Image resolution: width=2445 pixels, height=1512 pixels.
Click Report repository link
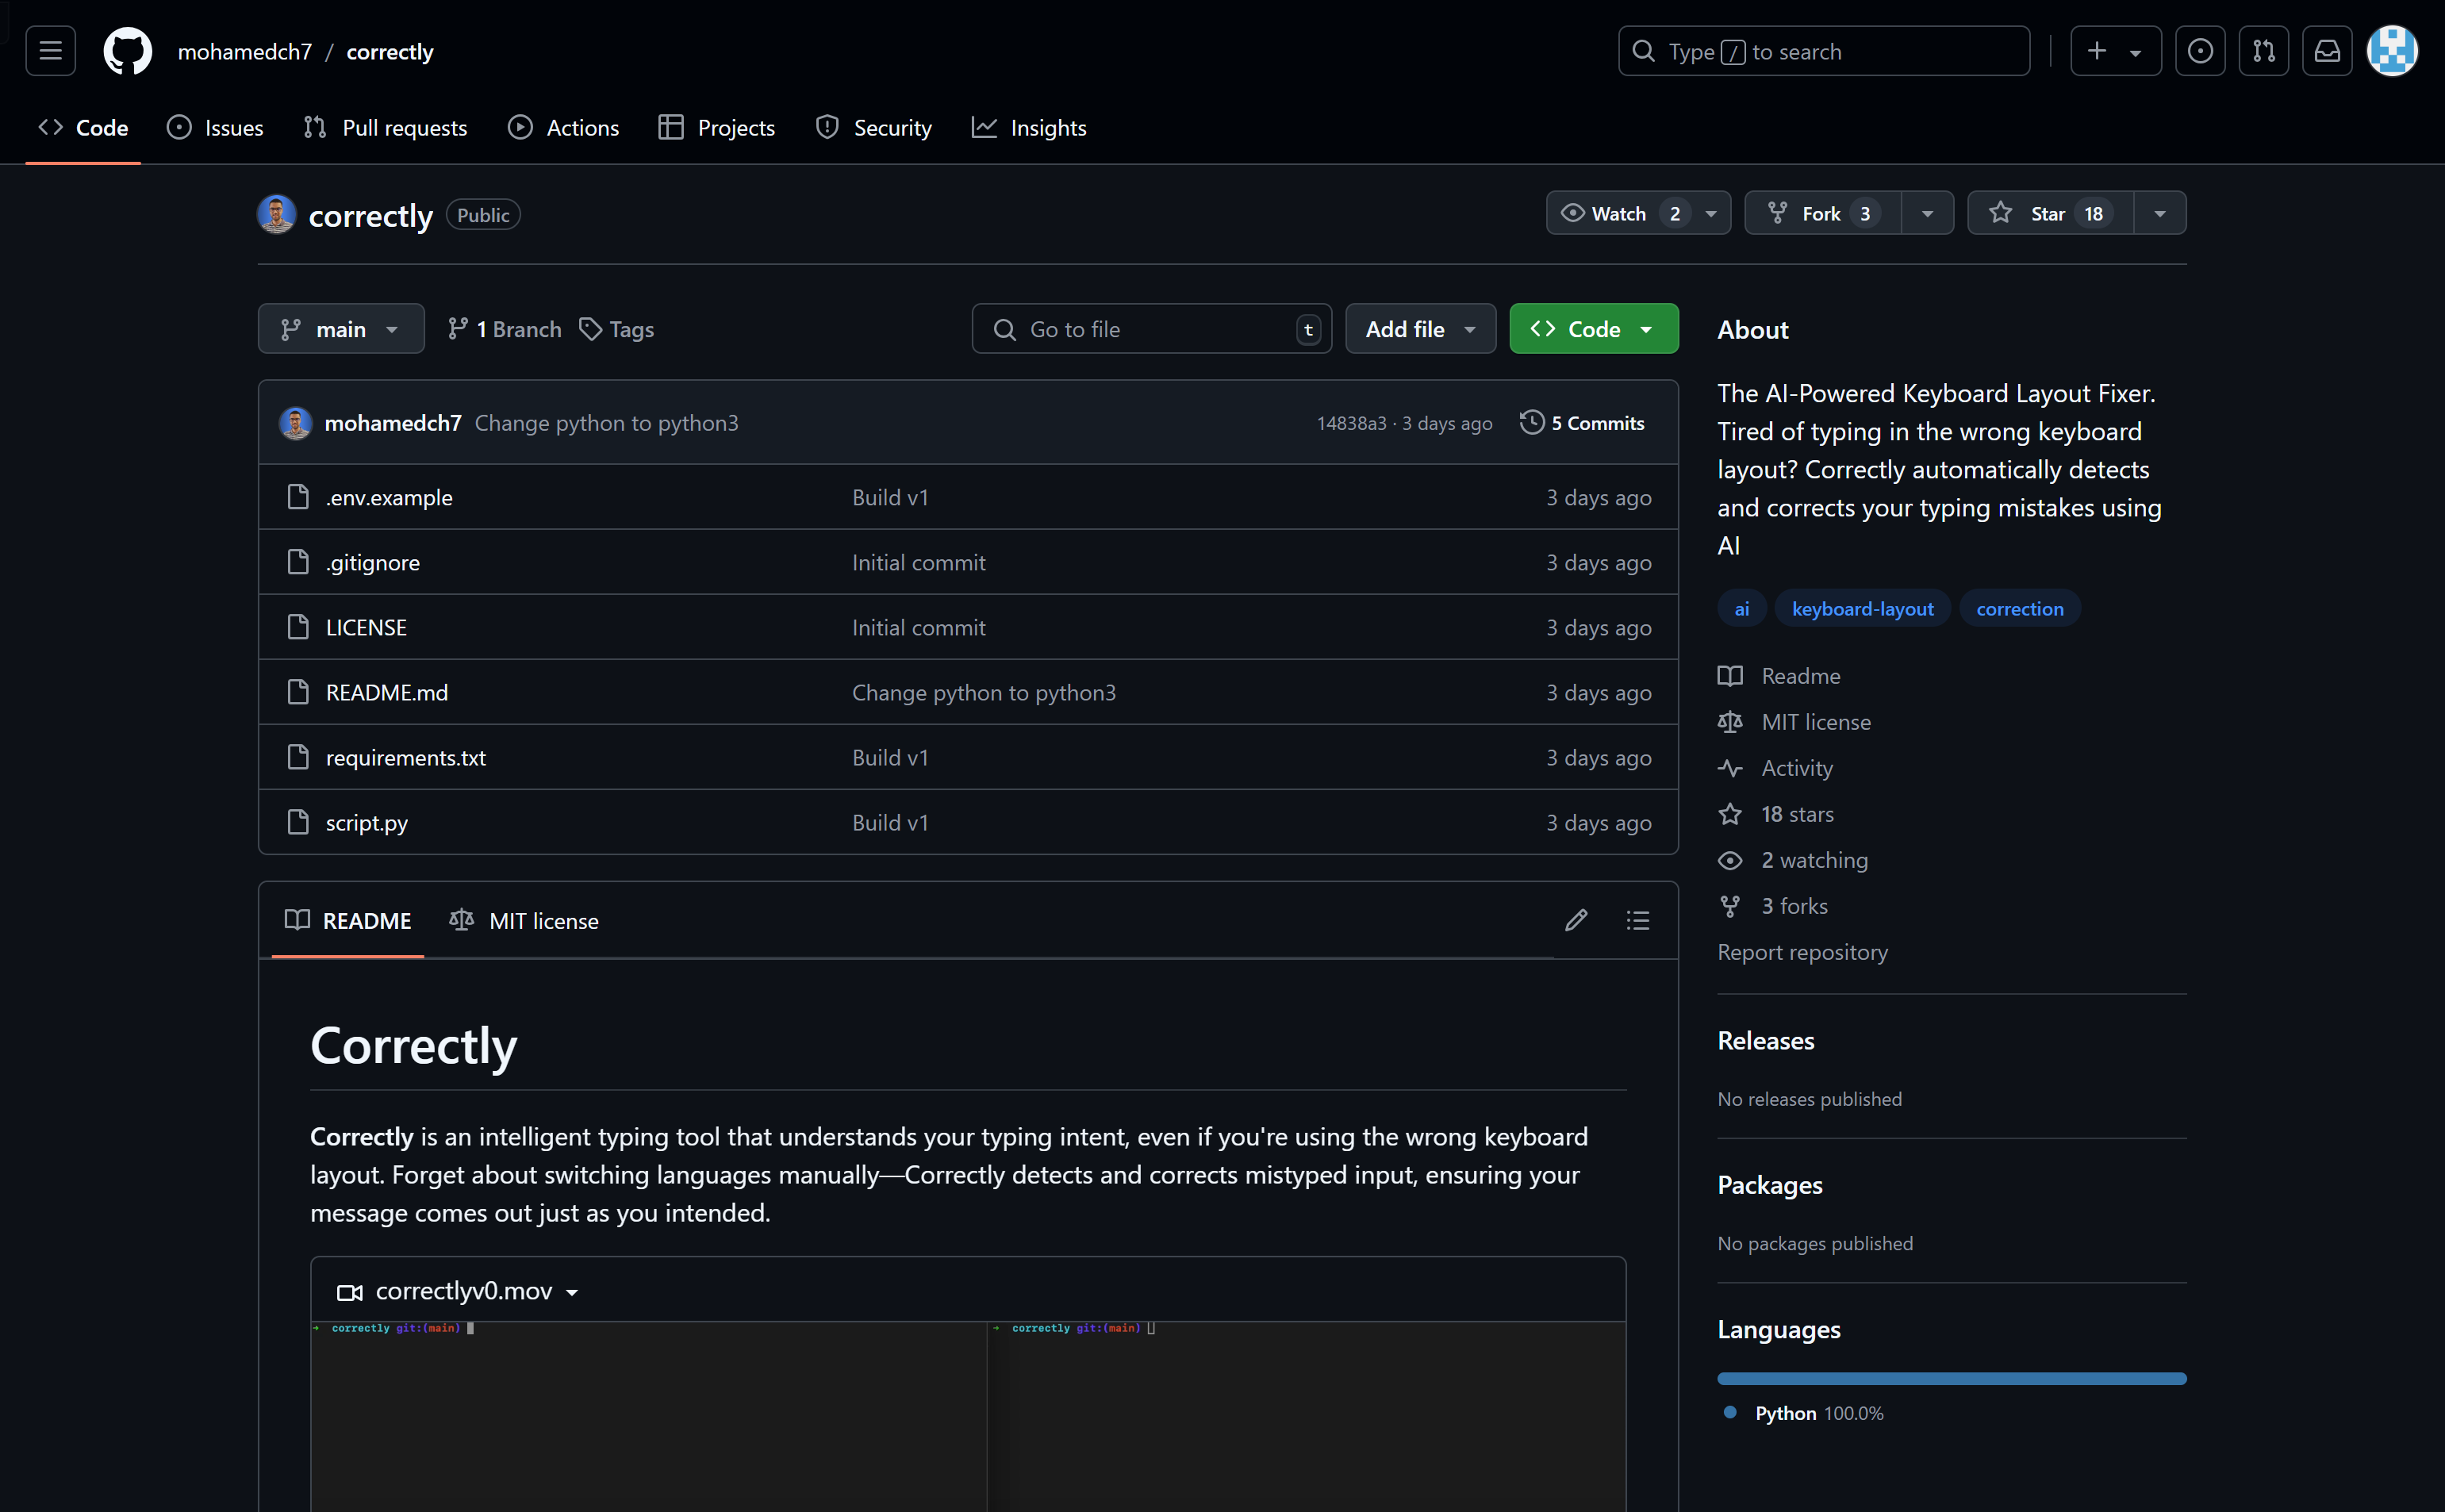[1802, 952]
